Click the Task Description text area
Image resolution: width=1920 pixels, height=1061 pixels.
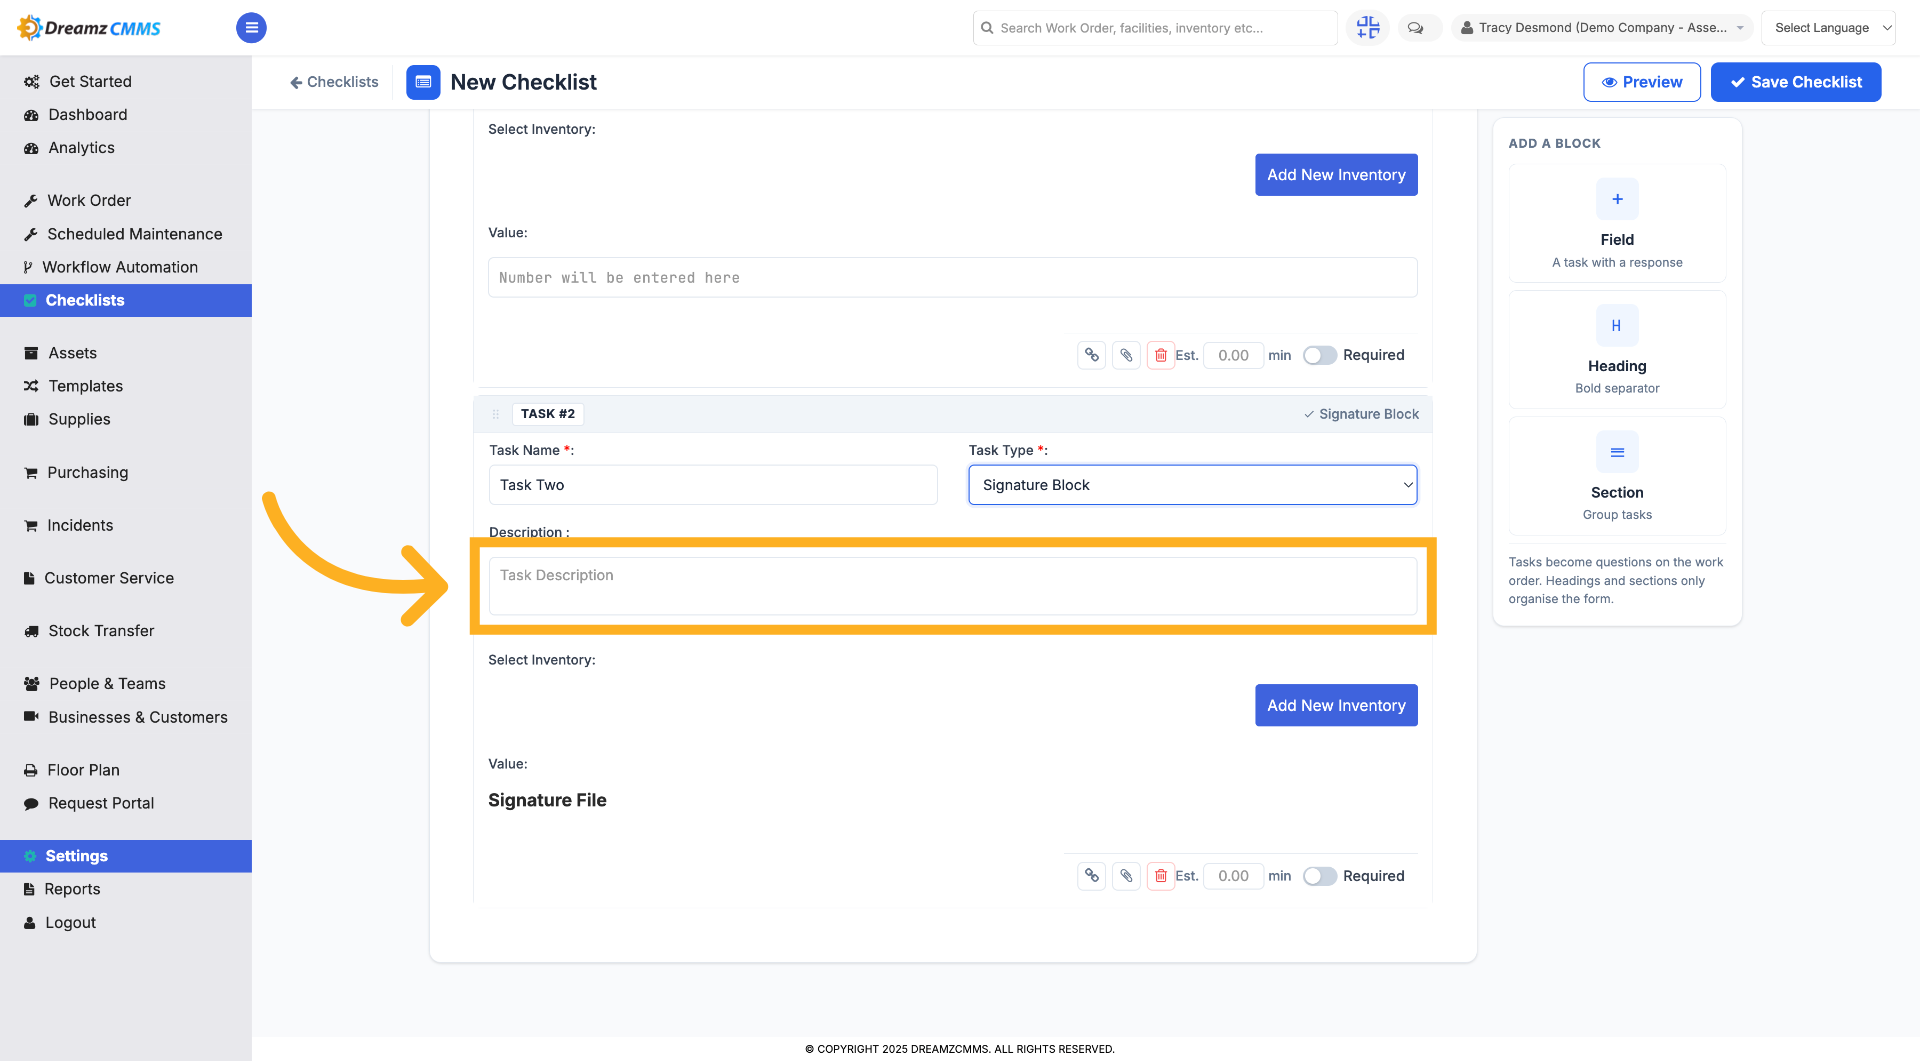tap(953, 586)
